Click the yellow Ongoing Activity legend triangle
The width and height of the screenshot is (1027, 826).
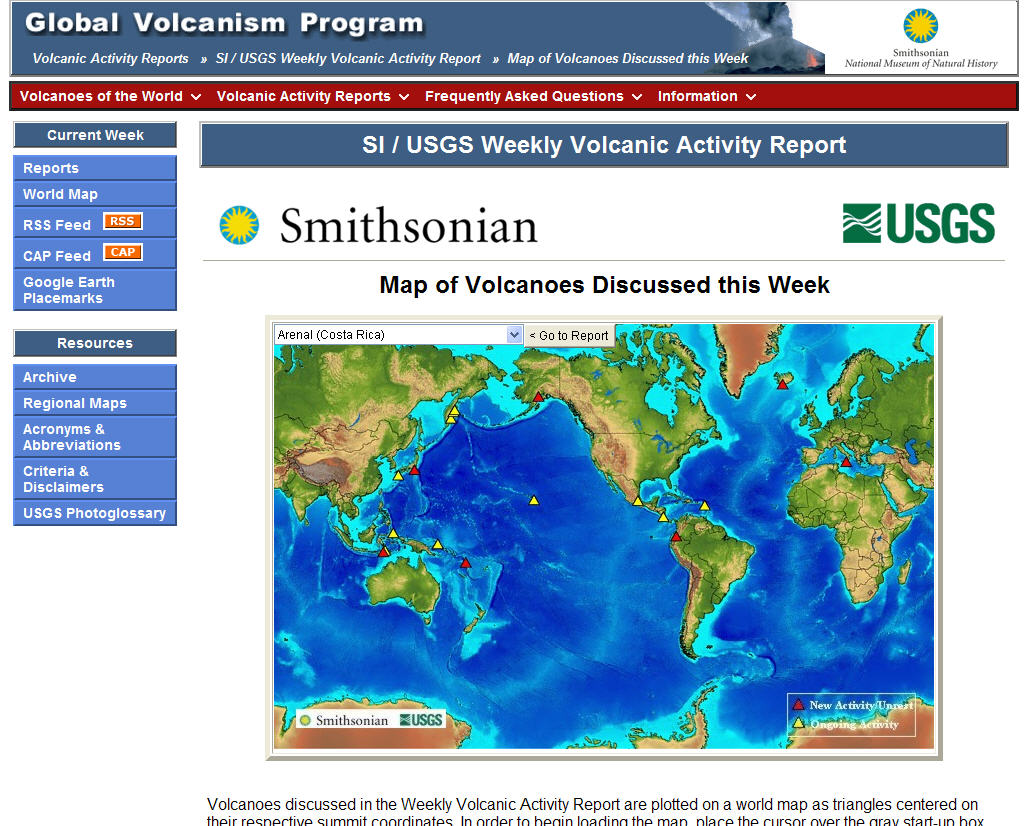[x=798, y=724]
